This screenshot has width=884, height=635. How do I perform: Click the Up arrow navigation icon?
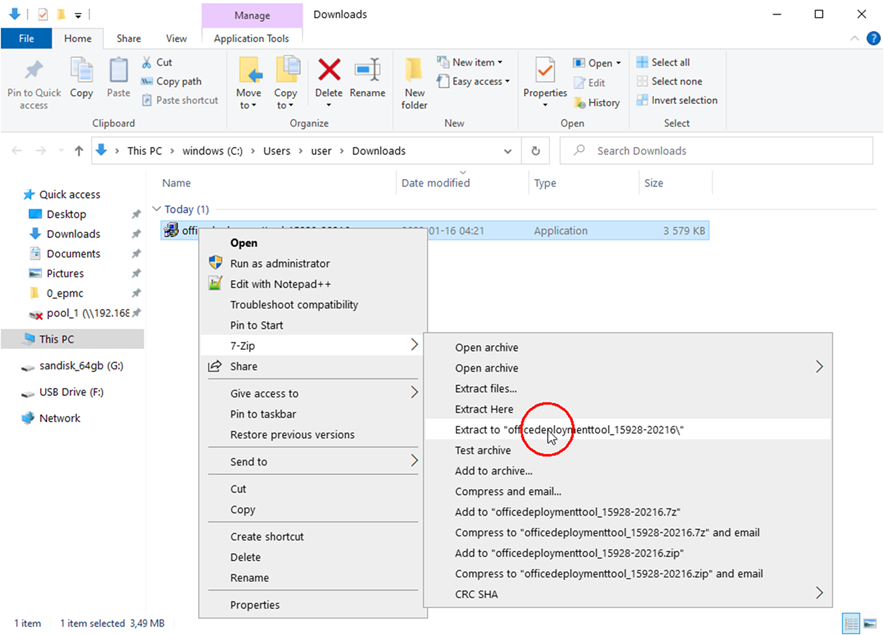79,151
